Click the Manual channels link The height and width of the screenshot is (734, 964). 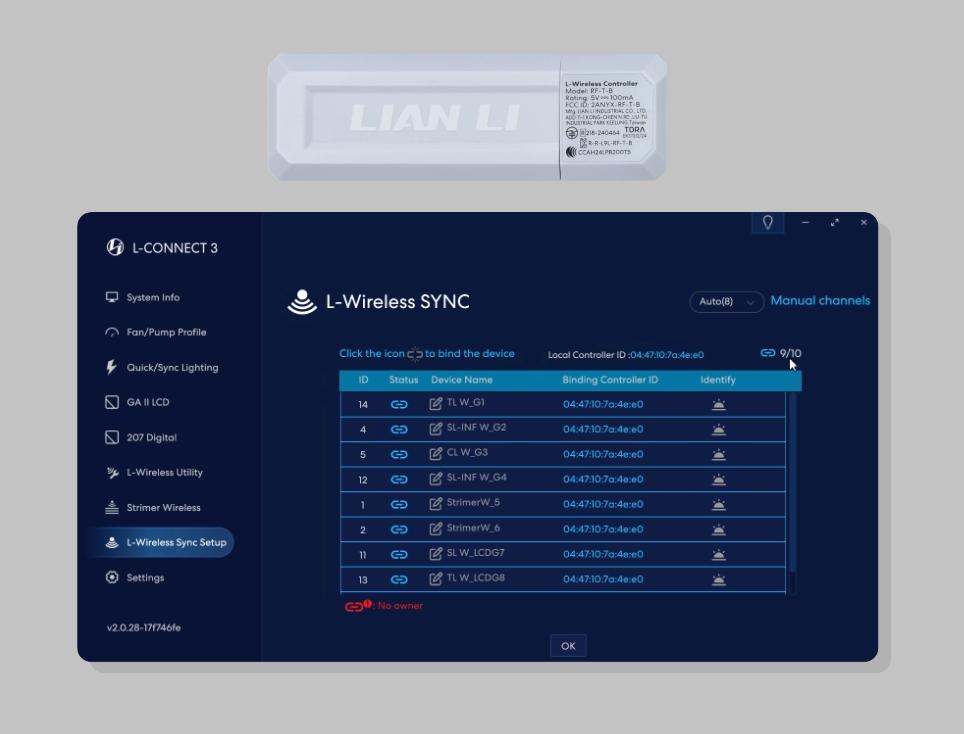tap(820, 301)
